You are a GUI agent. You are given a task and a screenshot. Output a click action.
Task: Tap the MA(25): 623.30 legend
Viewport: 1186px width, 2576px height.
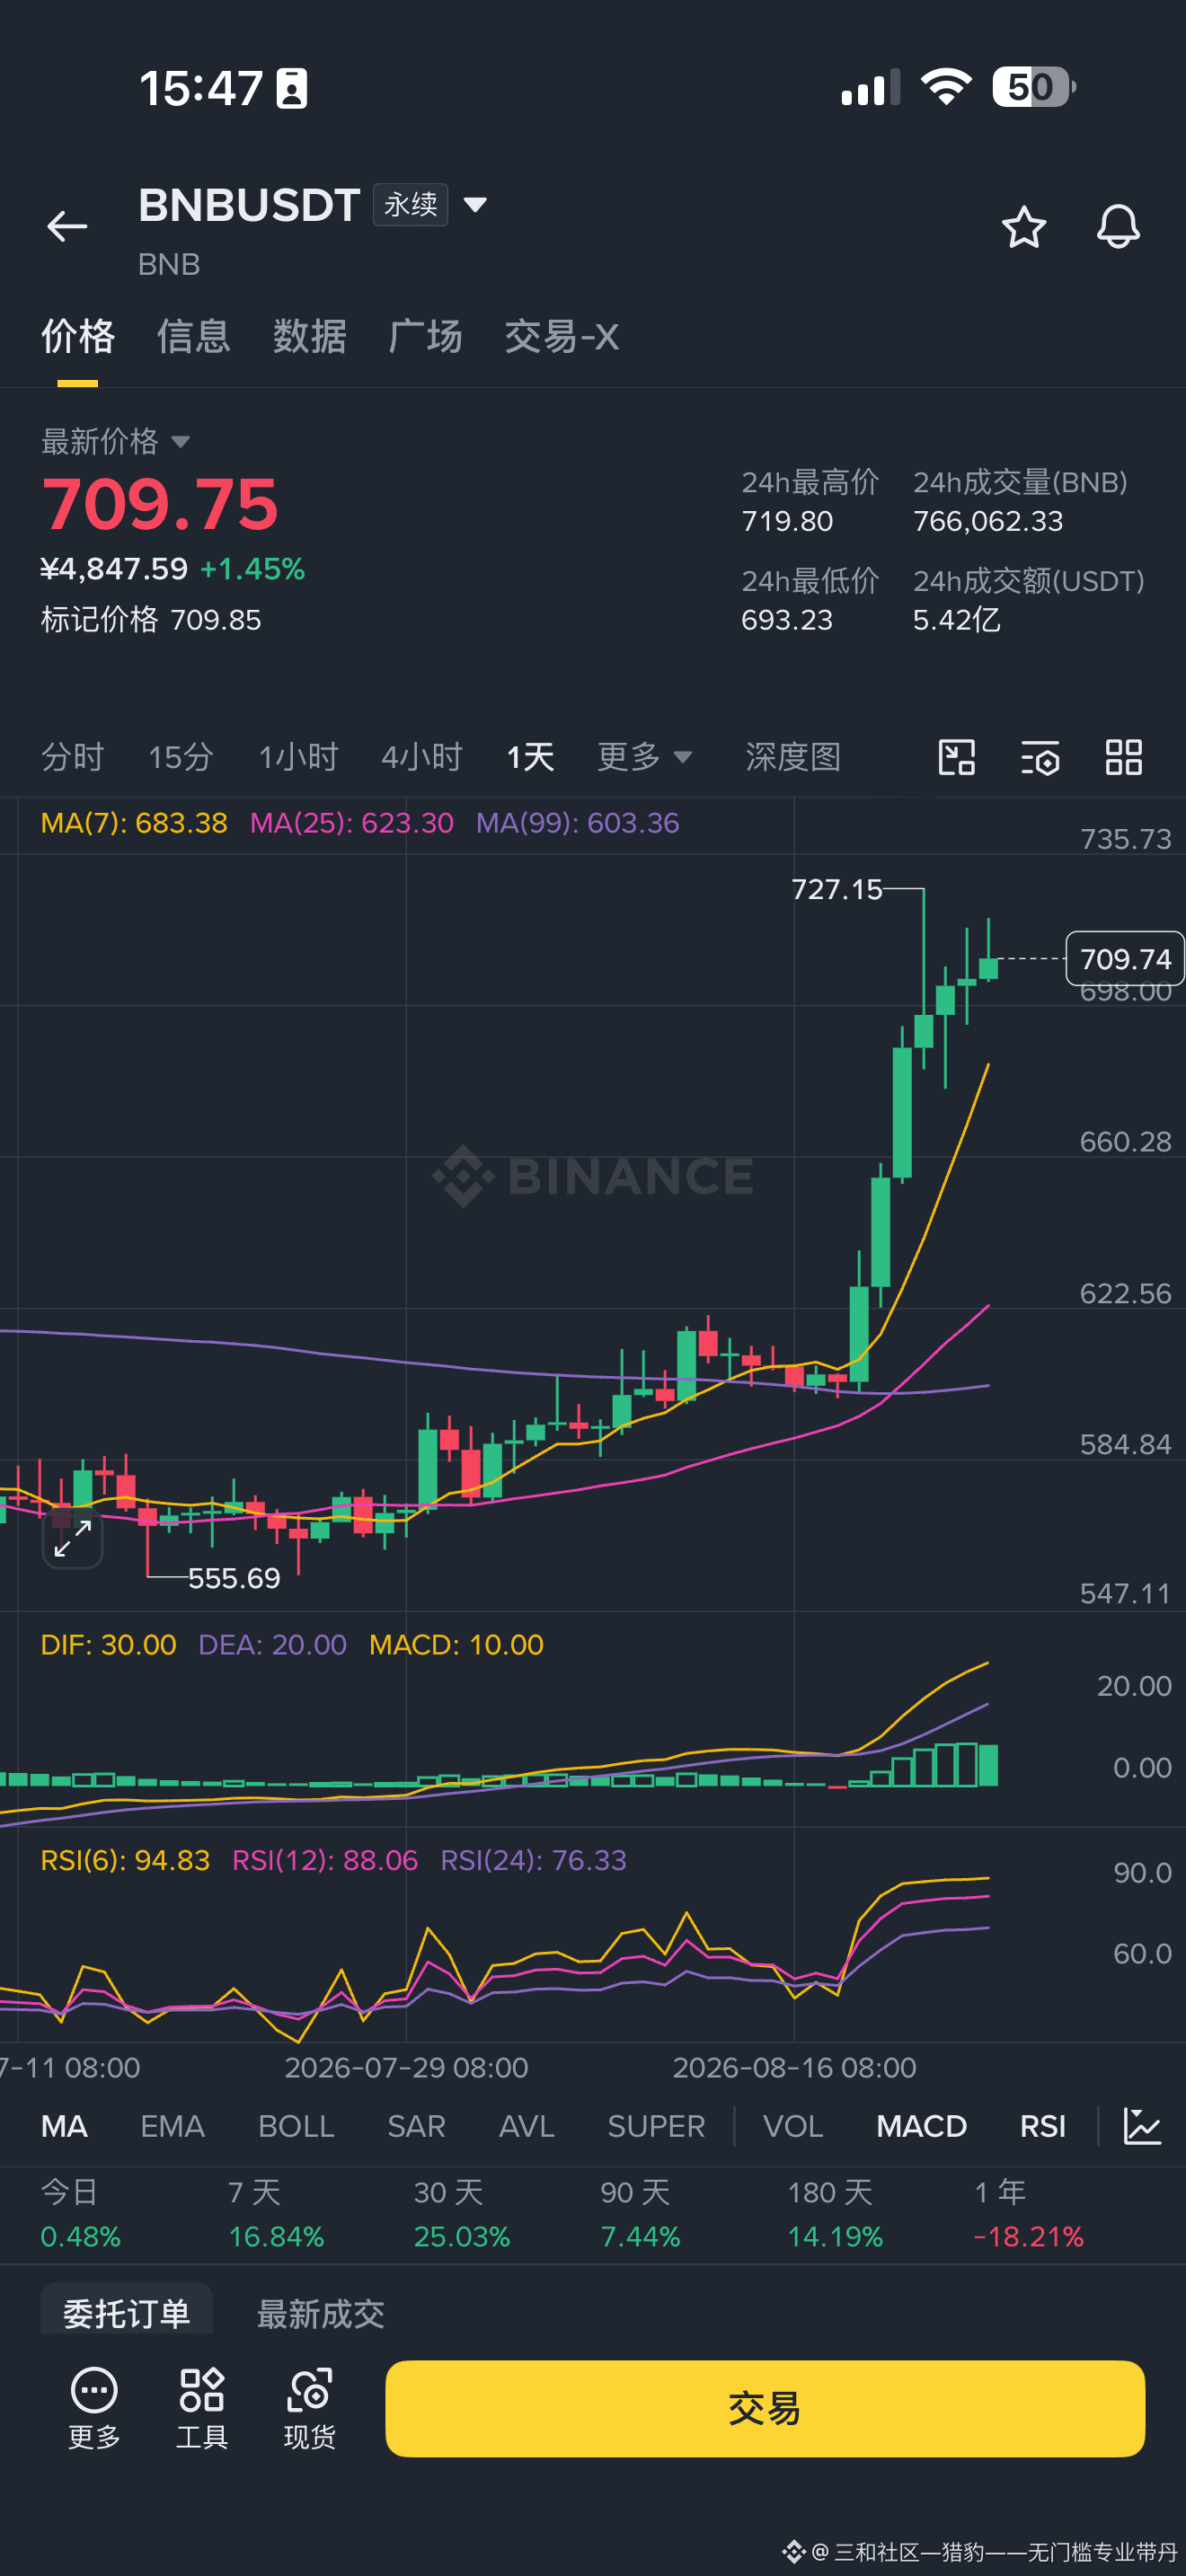(351, 823)
